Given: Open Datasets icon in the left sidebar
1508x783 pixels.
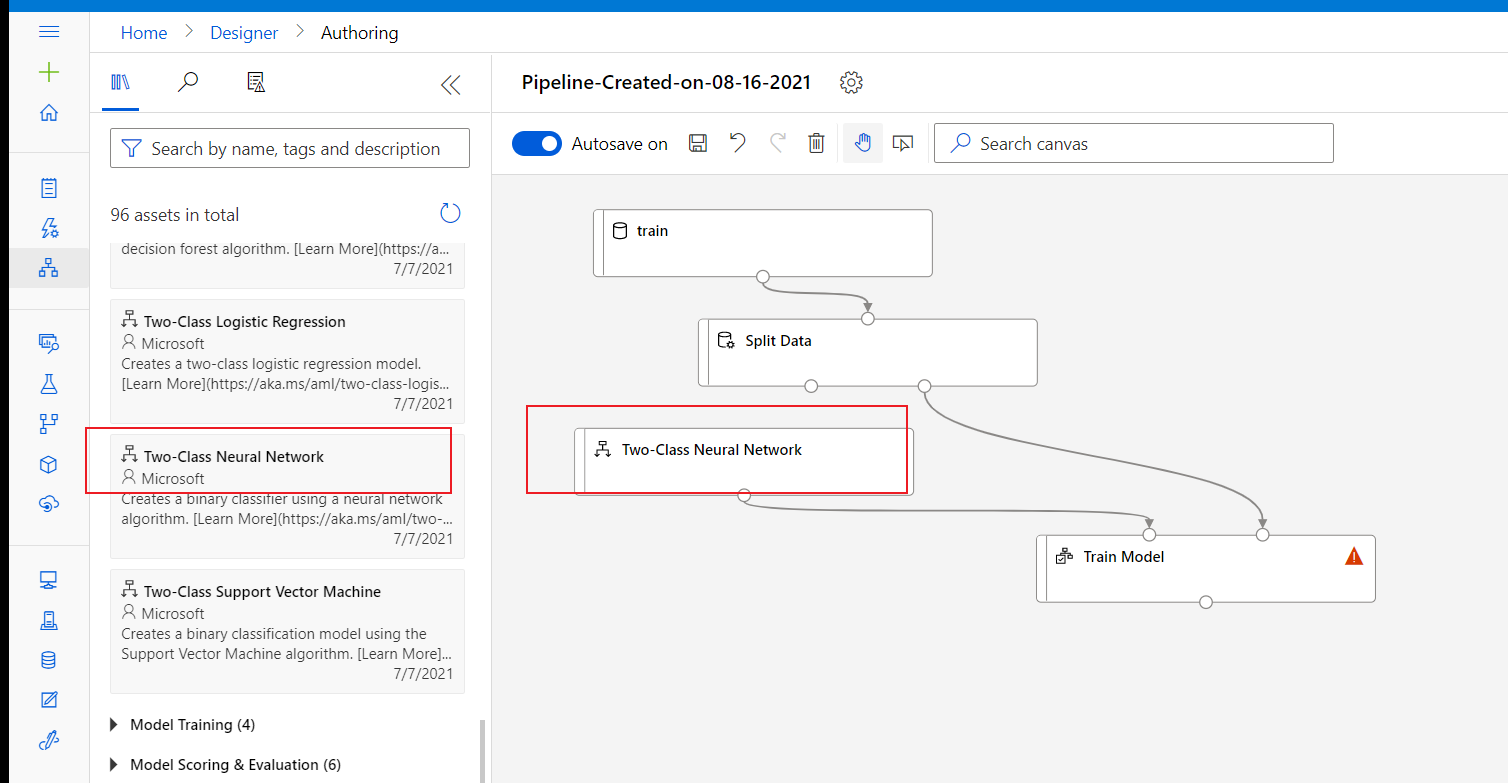Looking at the screenshot, I should pyautogui.click(x=49, y=343).
